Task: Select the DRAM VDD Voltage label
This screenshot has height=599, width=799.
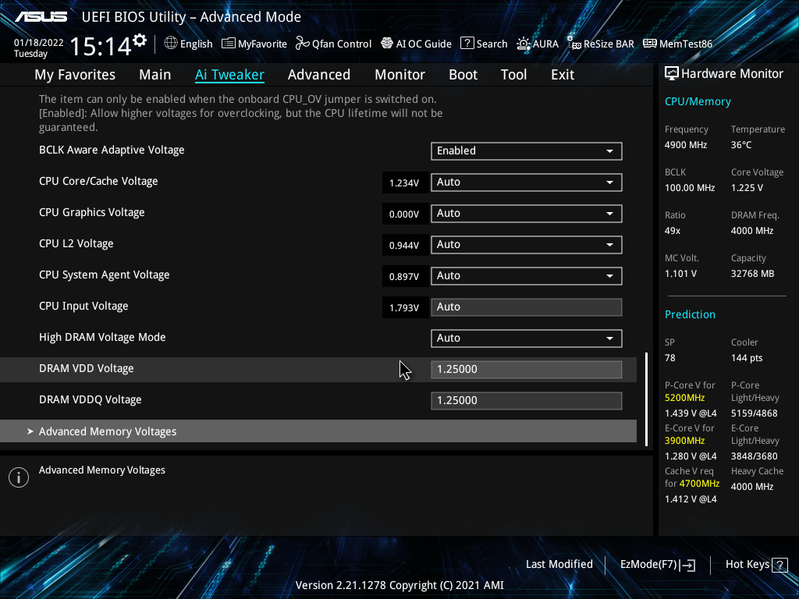Action: point(86,368)
